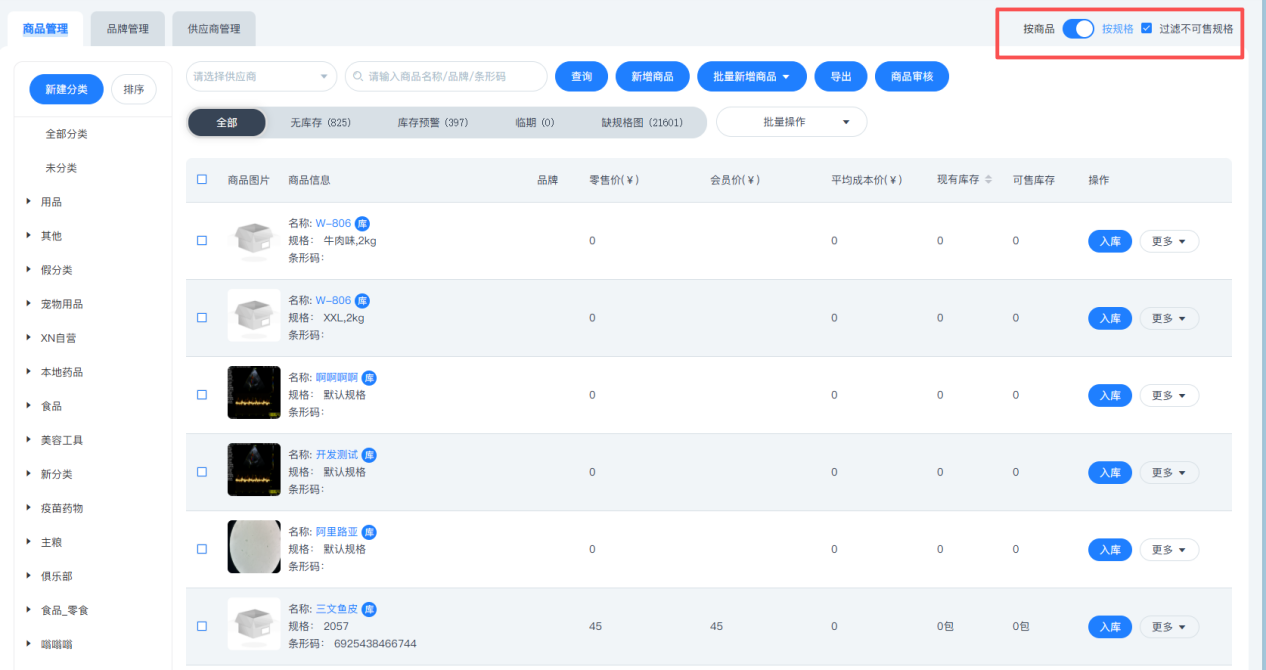Viewport: 1266px width, 670px height.
Task: Click the 新增商品 button
Action: tap(653, 77)
